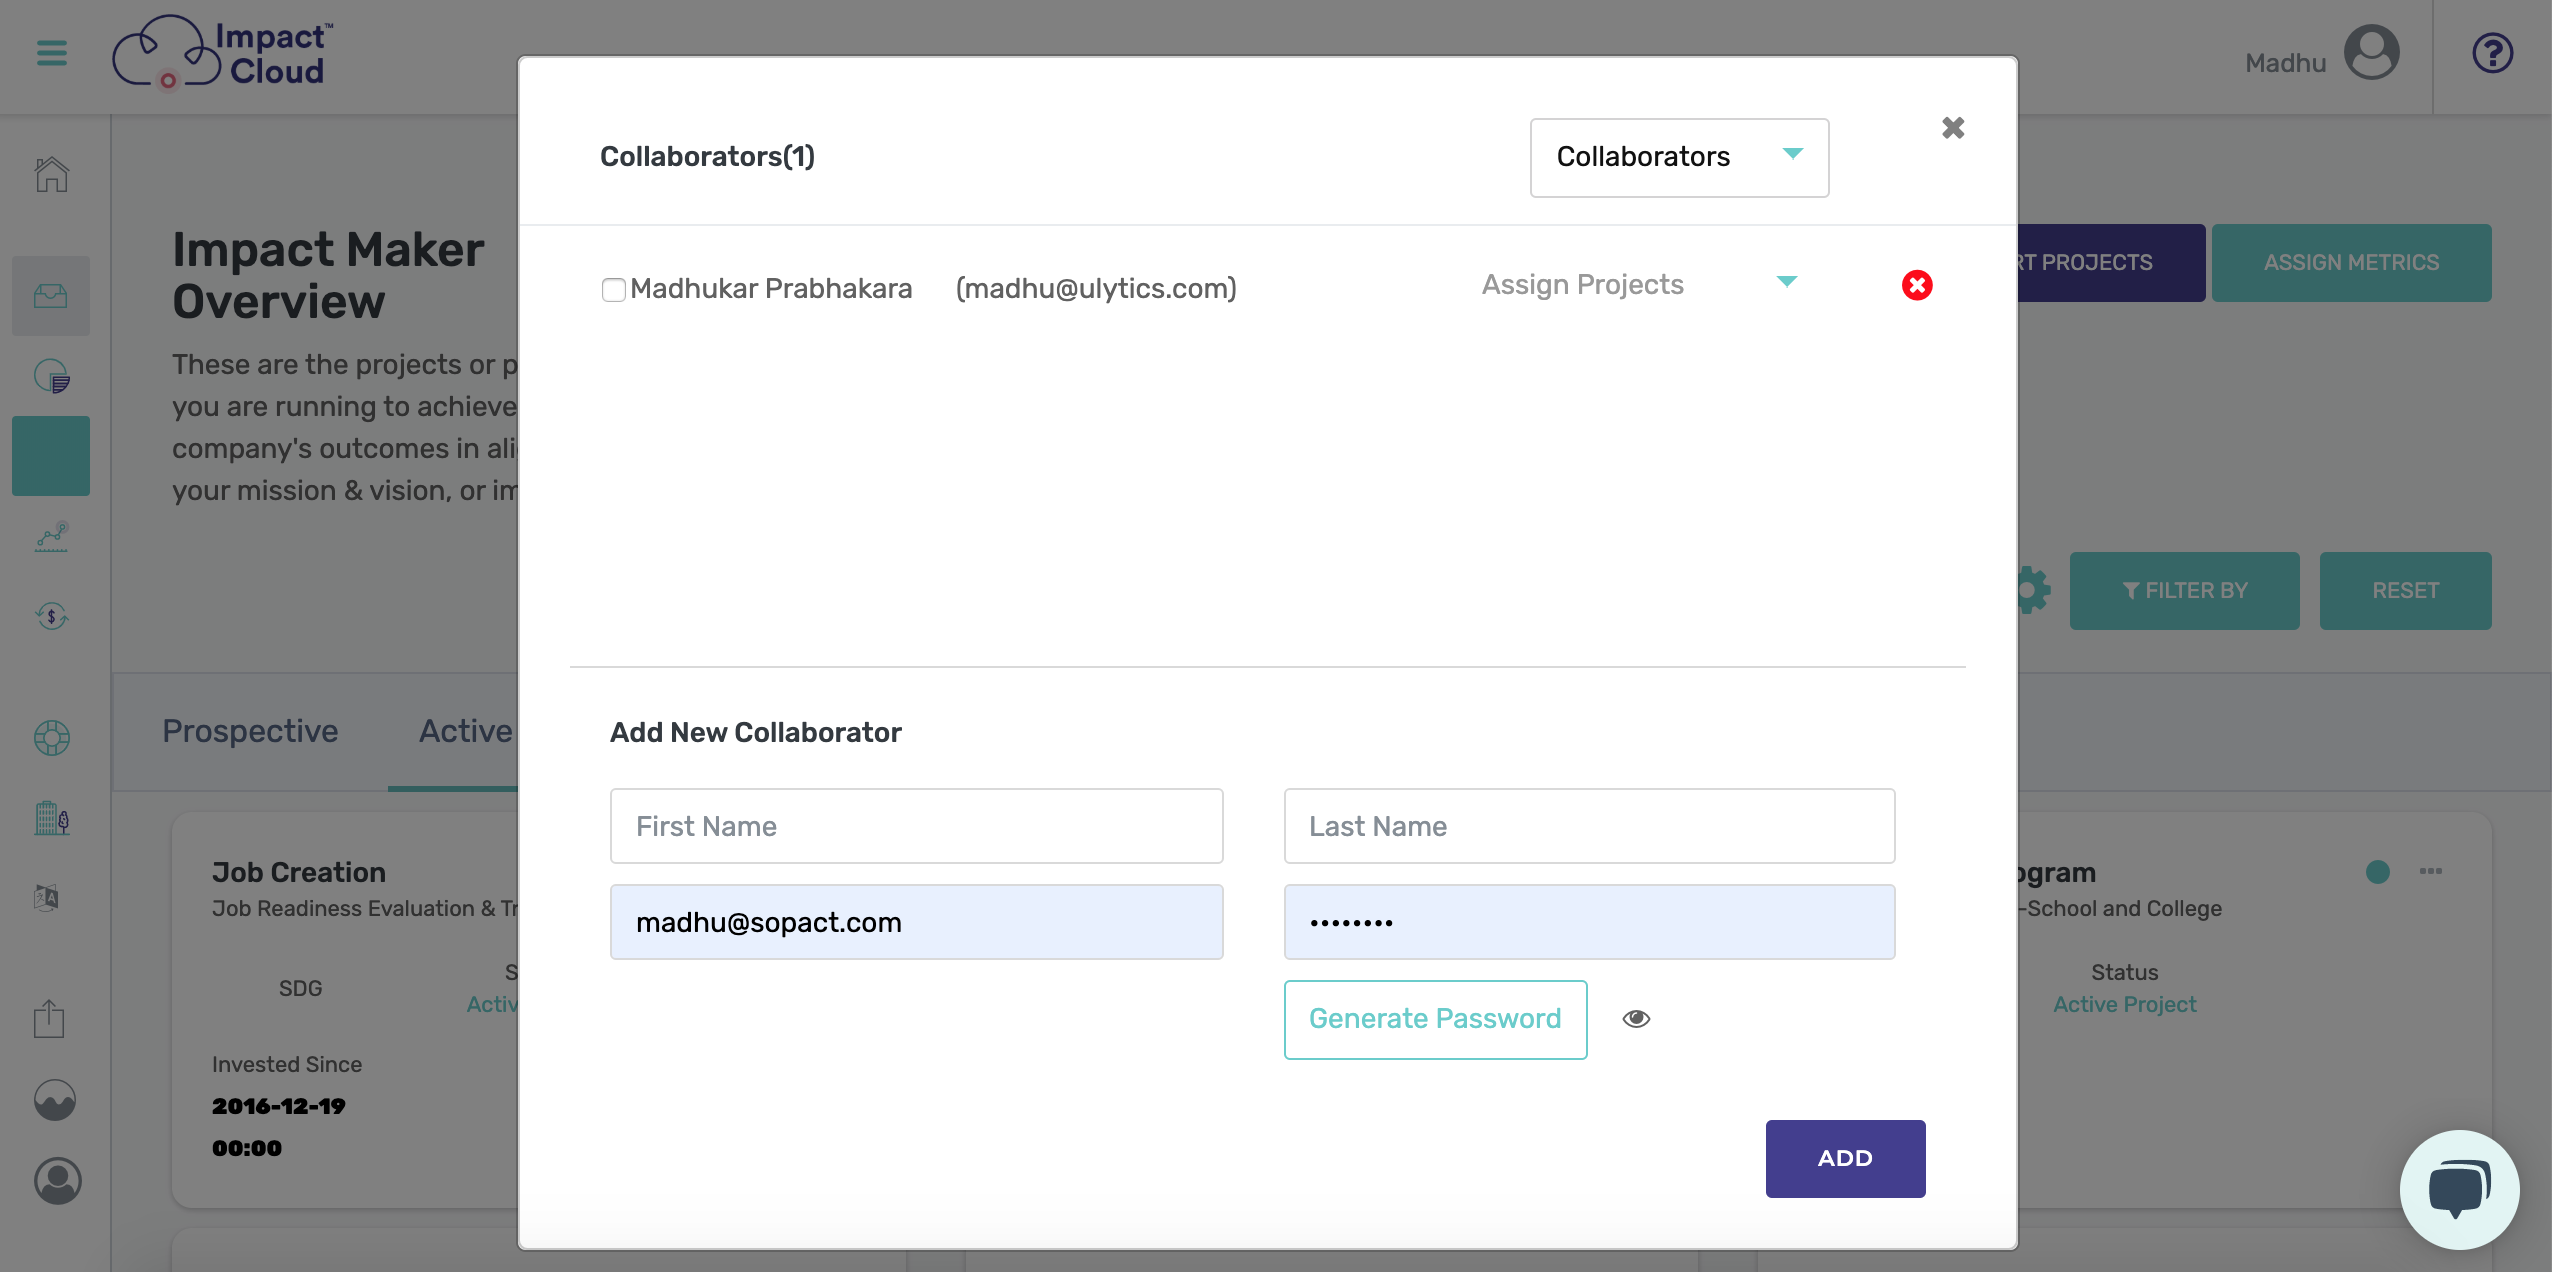Click the RESET button

click(x=2406, y=591)
